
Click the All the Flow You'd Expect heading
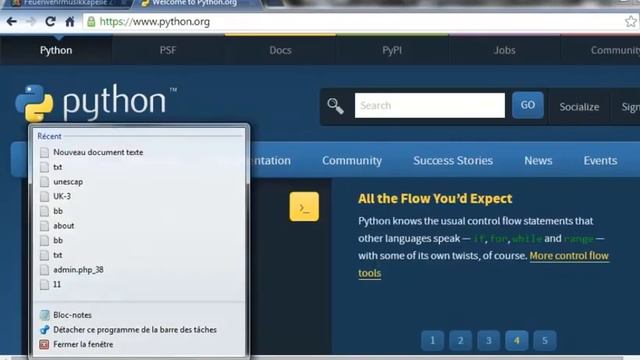point(435,199)
